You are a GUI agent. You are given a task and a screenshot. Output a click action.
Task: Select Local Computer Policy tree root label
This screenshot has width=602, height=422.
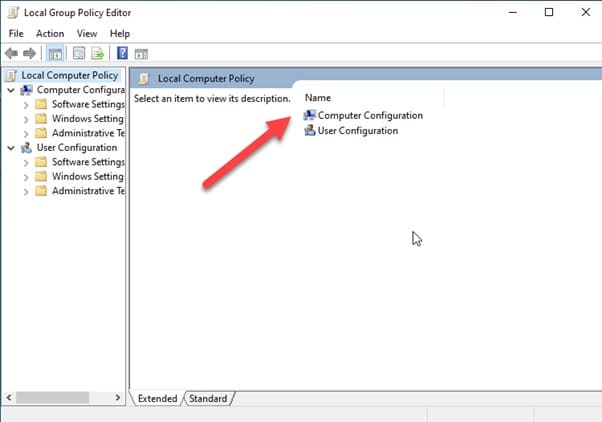click(69, 75)
